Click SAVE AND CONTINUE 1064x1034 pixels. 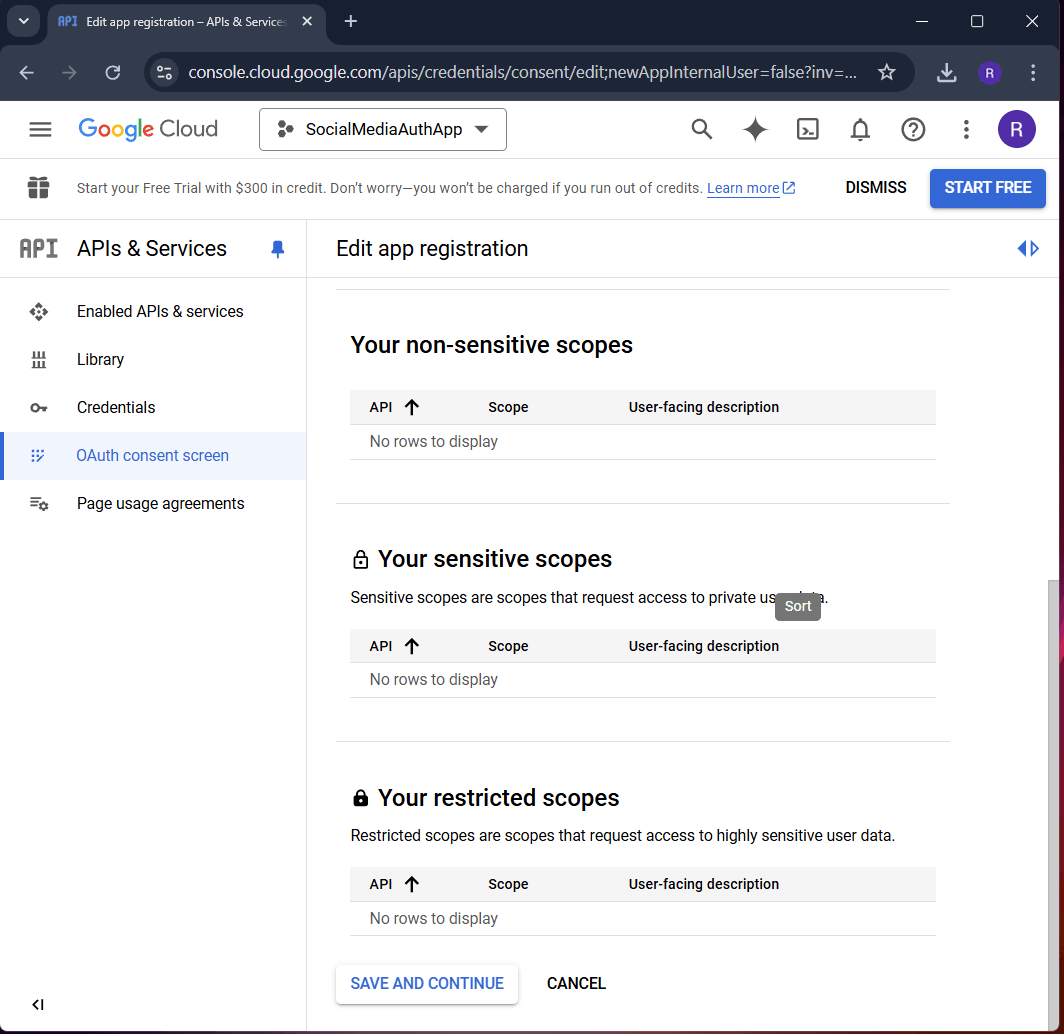tap(426, 983)
